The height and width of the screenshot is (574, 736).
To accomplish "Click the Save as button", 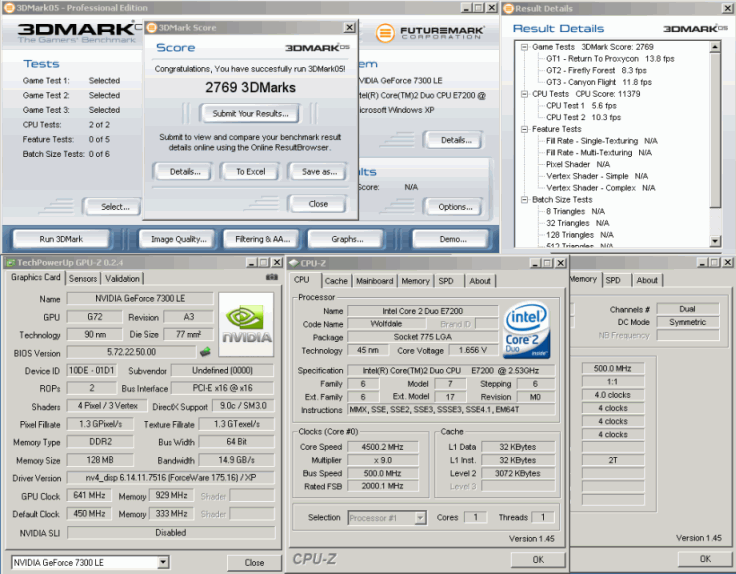I will (x=319, y=172).
